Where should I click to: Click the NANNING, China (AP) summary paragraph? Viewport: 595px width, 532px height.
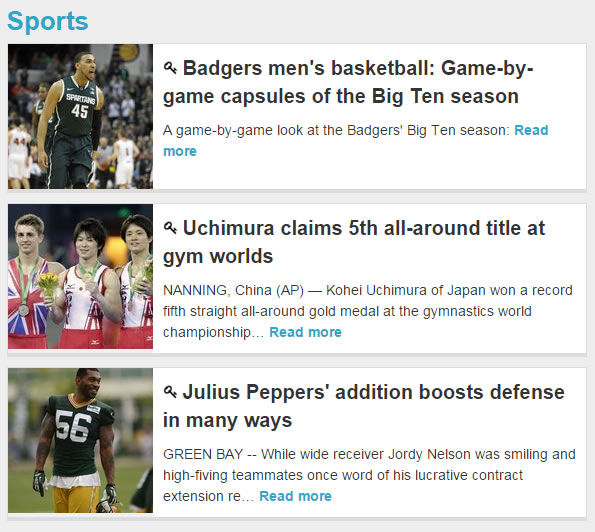[368, 311]
